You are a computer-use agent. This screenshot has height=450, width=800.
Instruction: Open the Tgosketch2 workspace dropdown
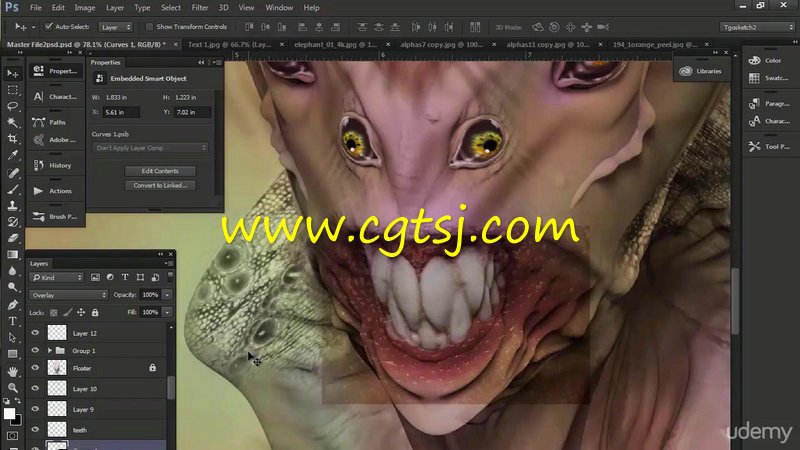click(x=757, y=27)
